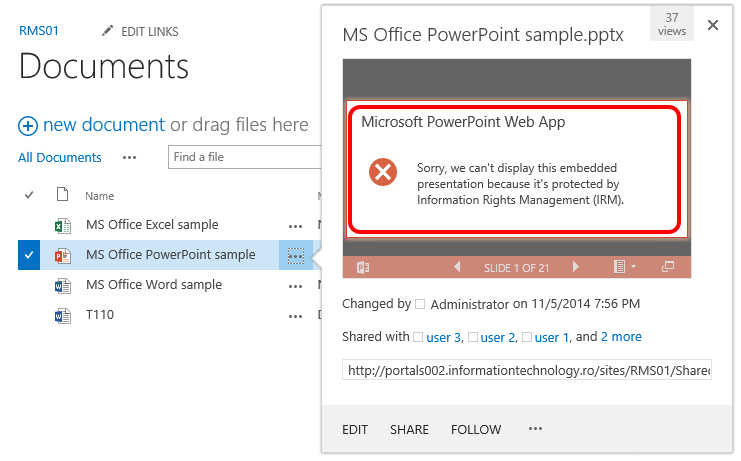This screenshot has width=741, height=461.
Task: Close the document callout with the X
Action: point(713,25)
